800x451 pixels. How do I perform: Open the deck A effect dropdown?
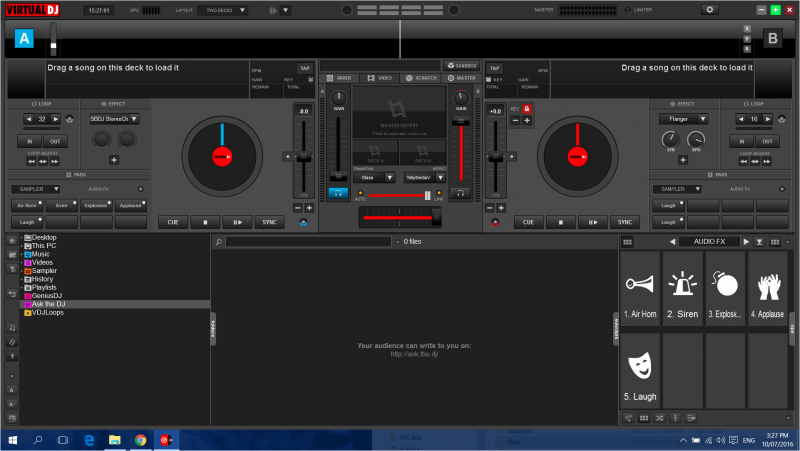coord(114,119)
